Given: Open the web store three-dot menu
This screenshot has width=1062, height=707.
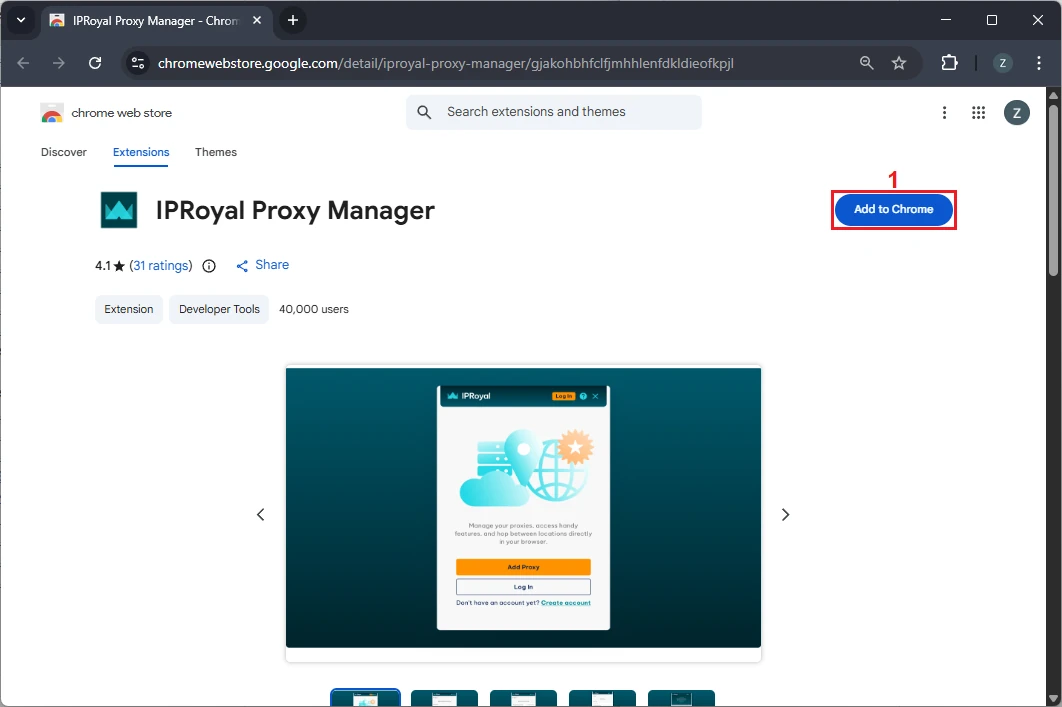Looking at the screenshot, I should pyautogui.click(x=944, y=113).
